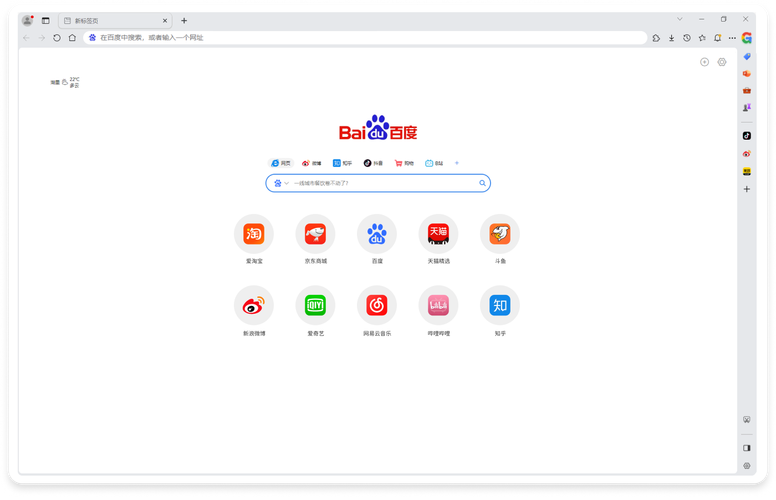Open the weather widget showing 22°C
Screen dimensions: 776x500
tap(65, 82)
